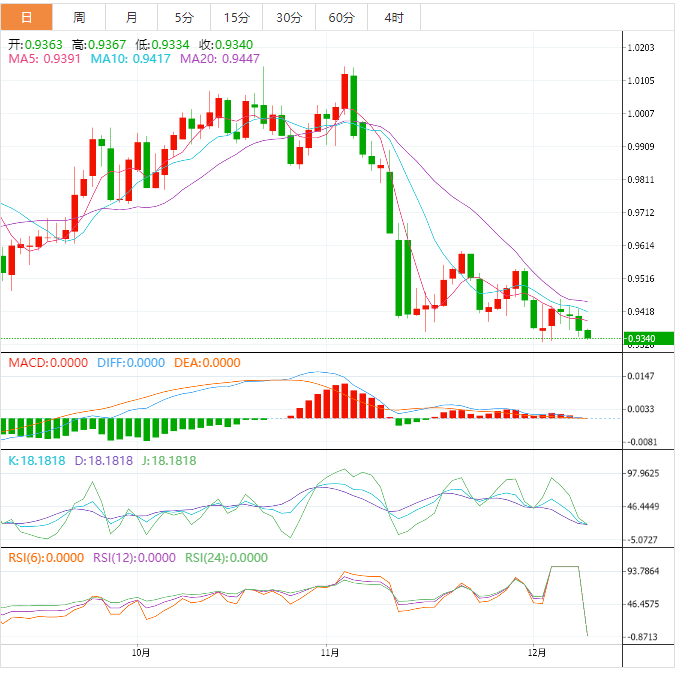Switch to the 周 weekly tab
Viewport: 679px width, 674px height.
pos(79,18)
